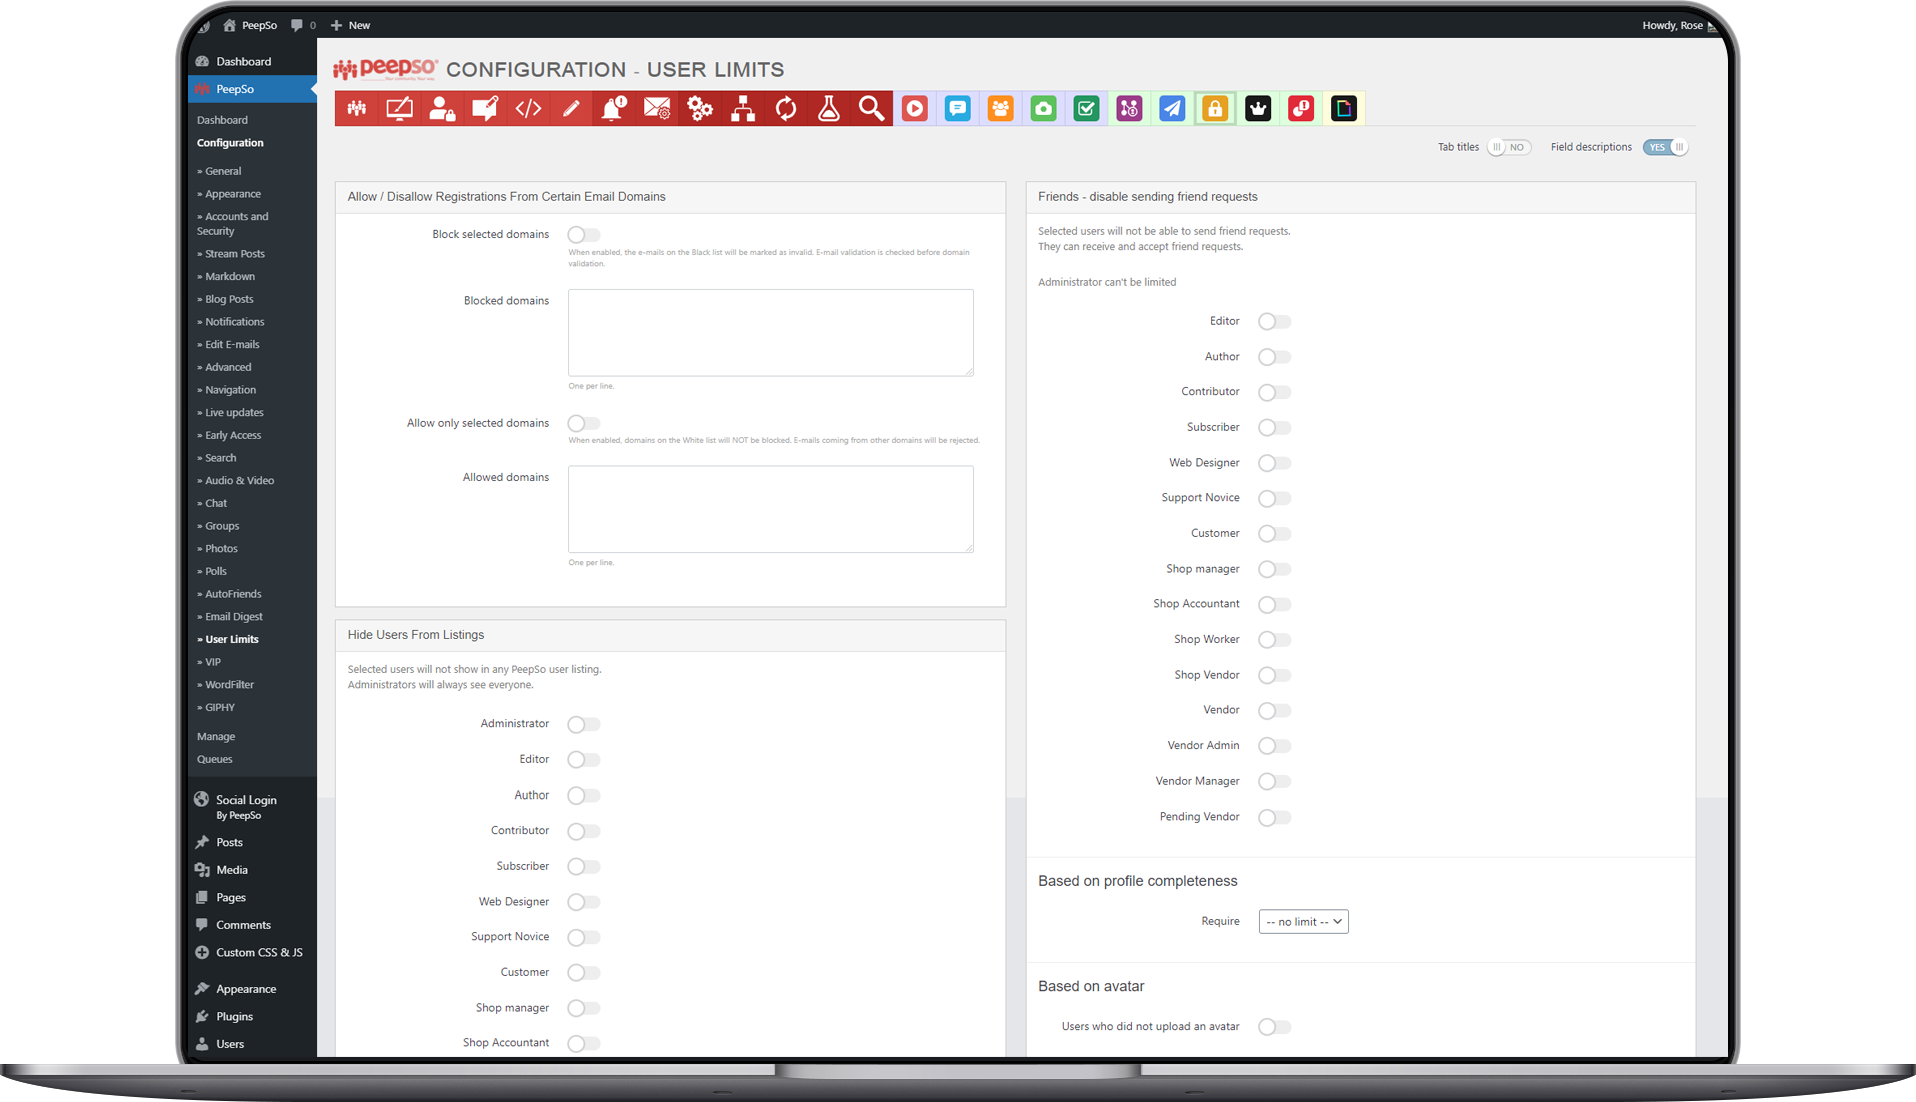Open Blog Posts pencil icon
This screenshot has height=1102, width=1916.
(x=571, y=108)
